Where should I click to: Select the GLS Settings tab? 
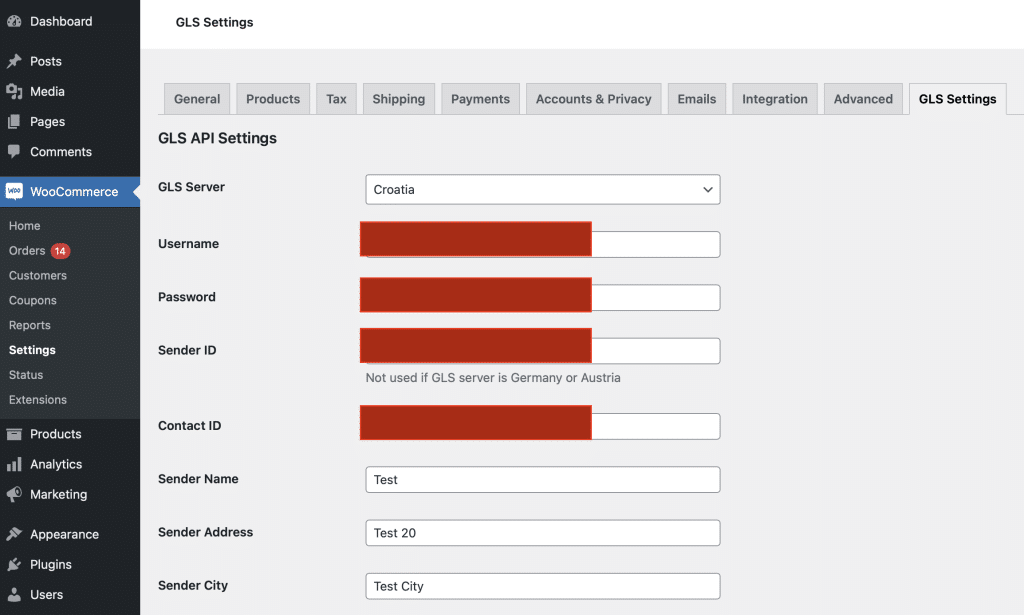pos(957,99)
